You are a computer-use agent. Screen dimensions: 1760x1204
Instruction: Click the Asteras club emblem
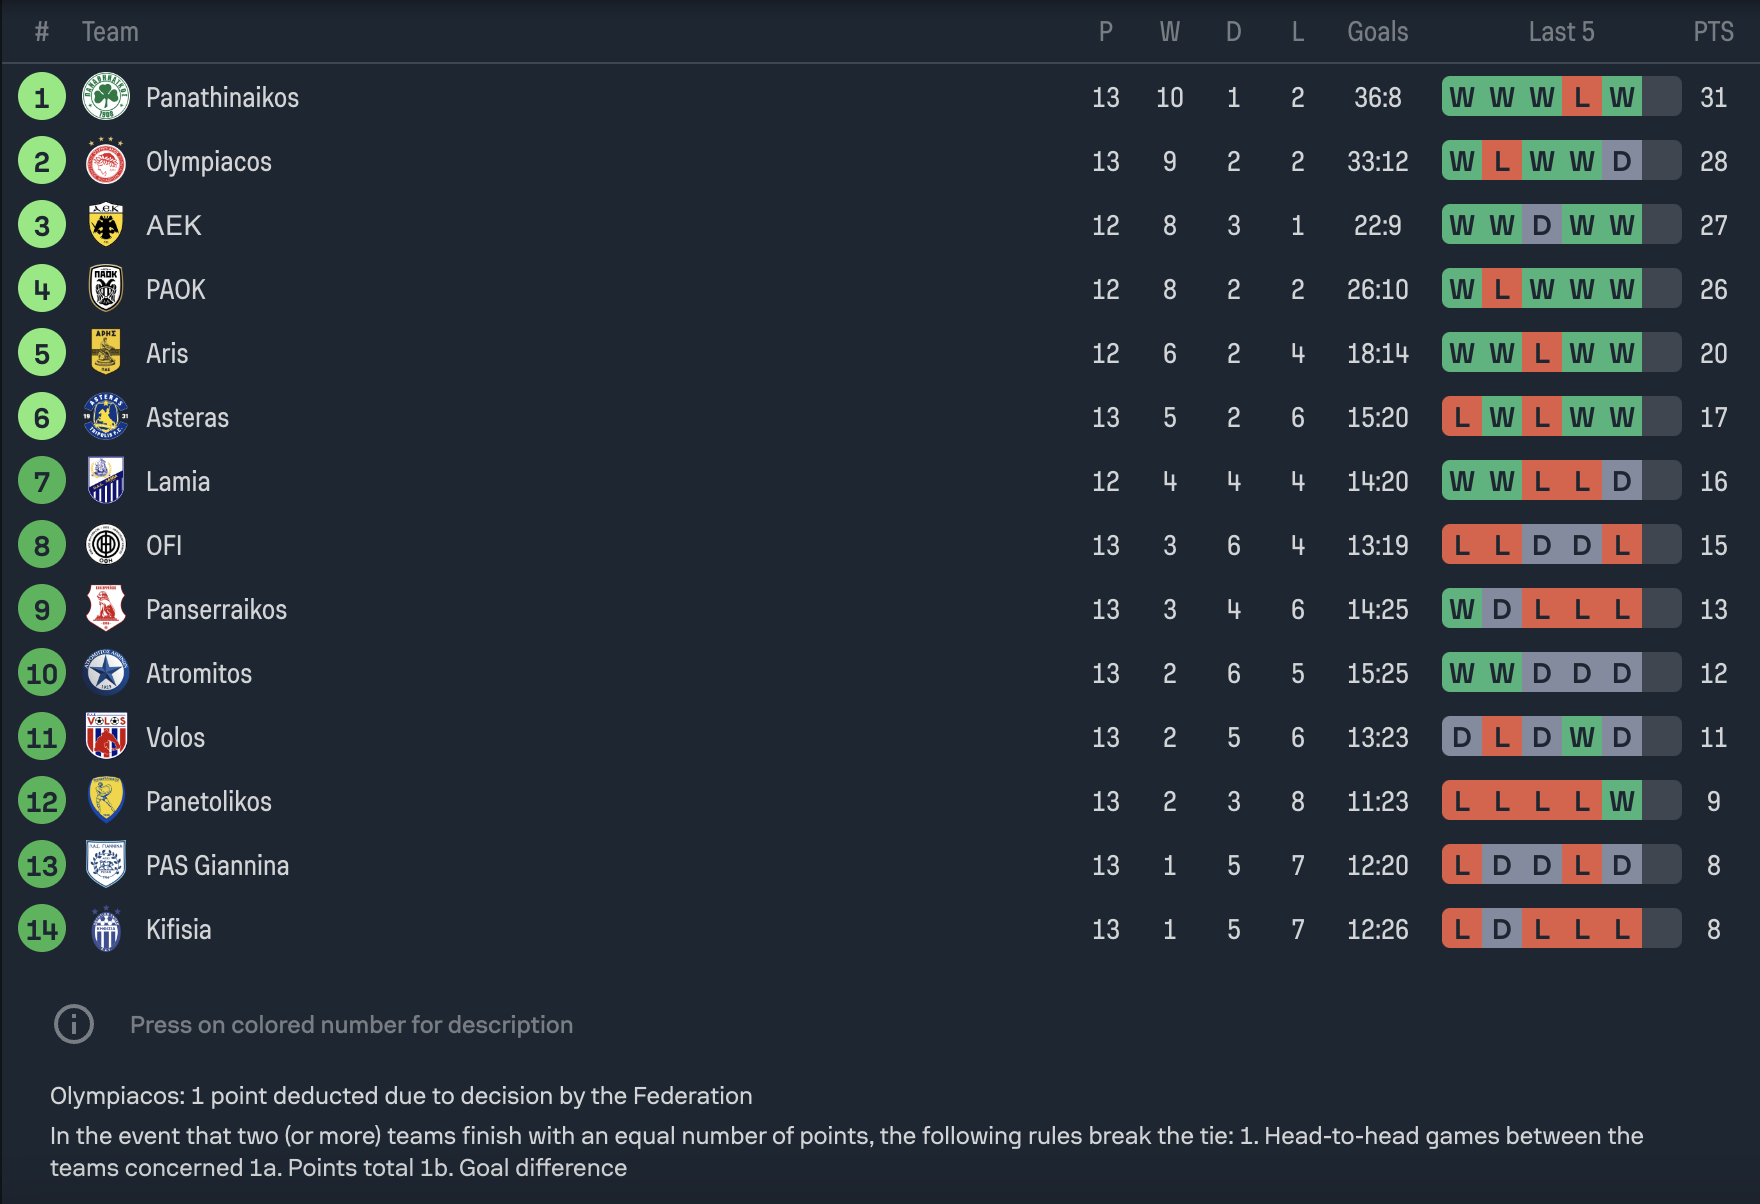[105, 417]
